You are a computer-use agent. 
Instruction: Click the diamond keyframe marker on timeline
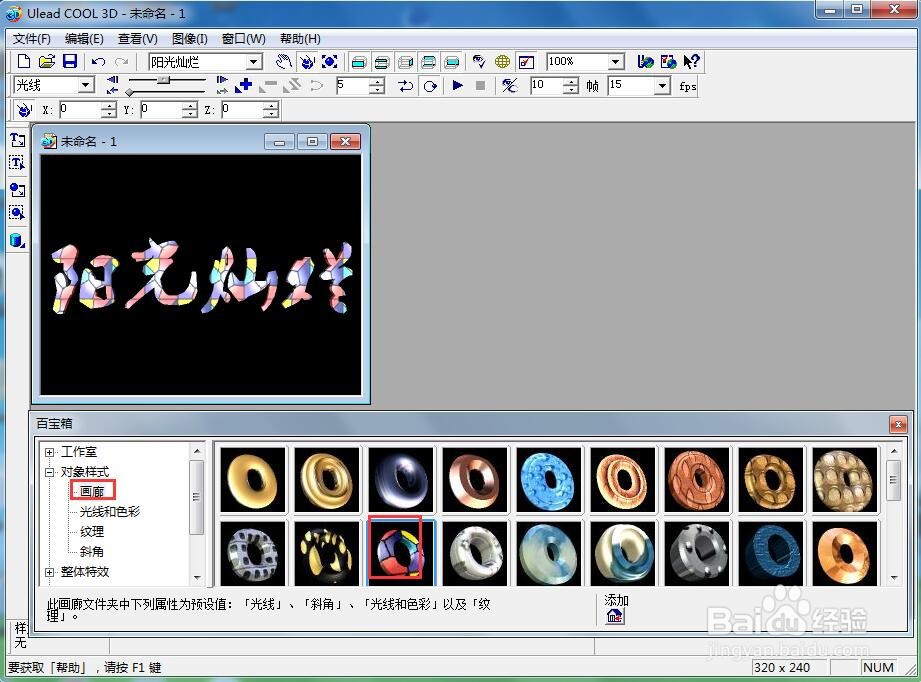129,92
